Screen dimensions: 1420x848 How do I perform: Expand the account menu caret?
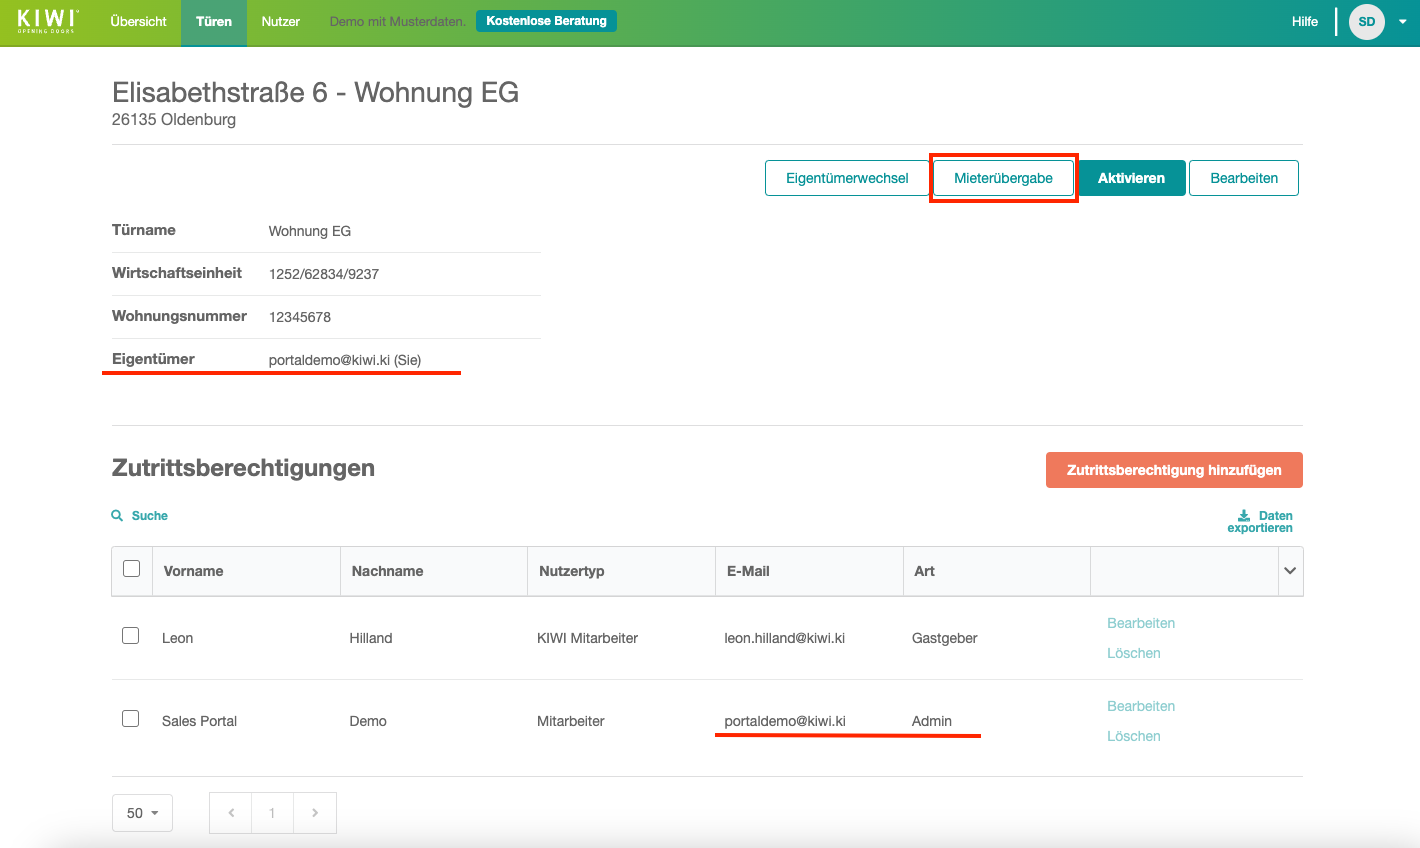coord(1402,22)
